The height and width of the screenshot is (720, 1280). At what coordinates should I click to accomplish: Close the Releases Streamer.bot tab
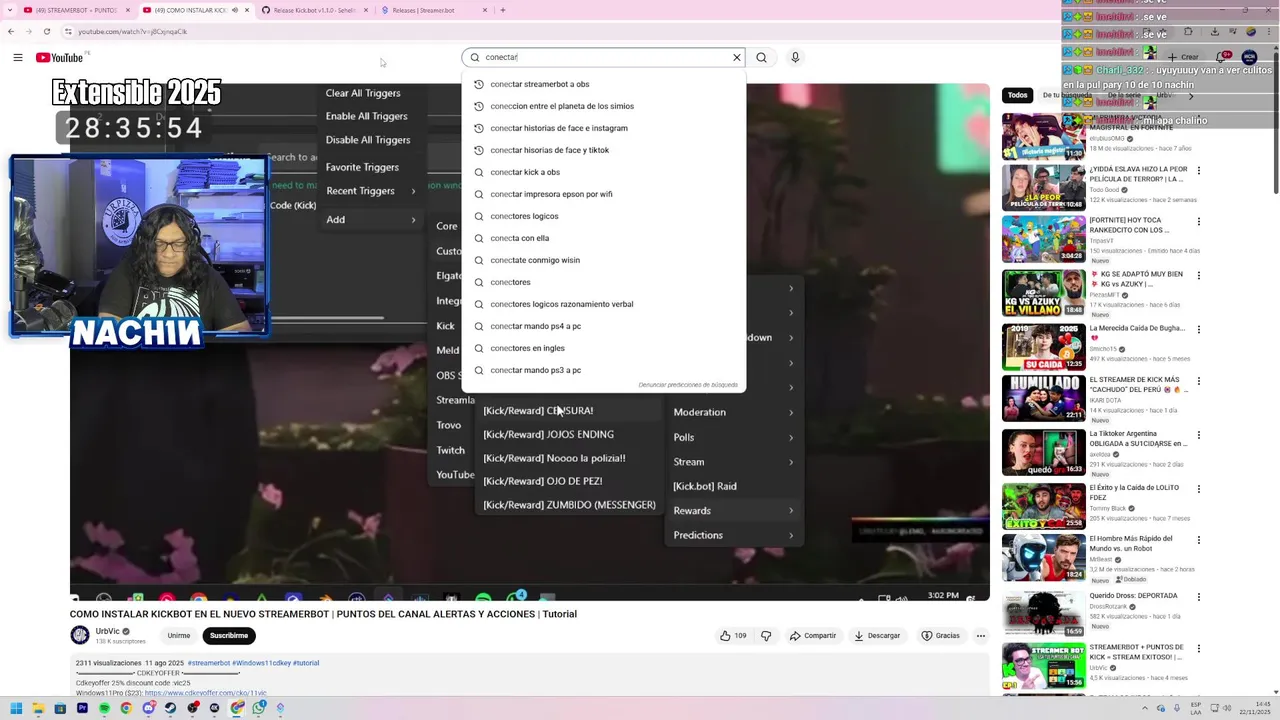[485, 10]
